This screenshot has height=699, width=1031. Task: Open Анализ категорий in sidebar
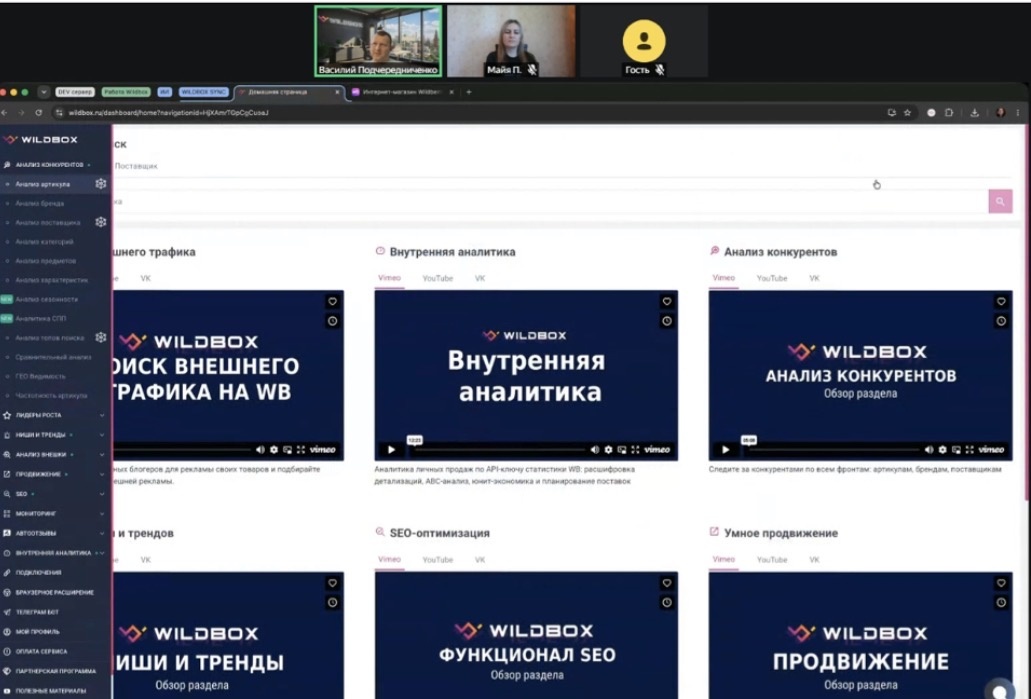(x=44, y=242)
